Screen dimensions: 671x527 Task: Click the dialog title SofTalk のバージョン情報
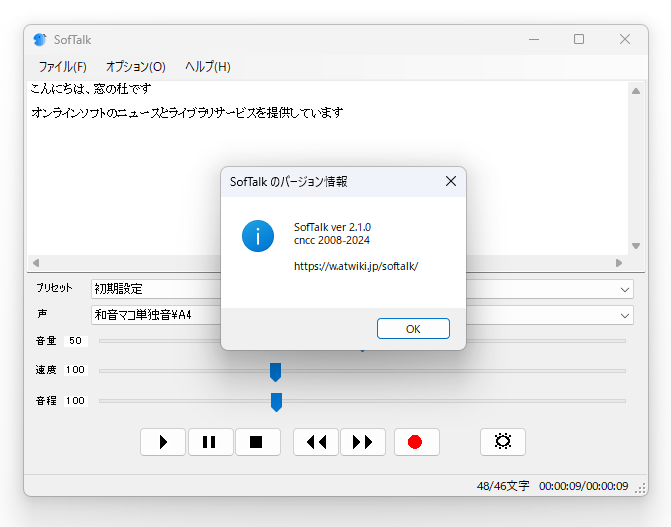click(x=289, y=182)
